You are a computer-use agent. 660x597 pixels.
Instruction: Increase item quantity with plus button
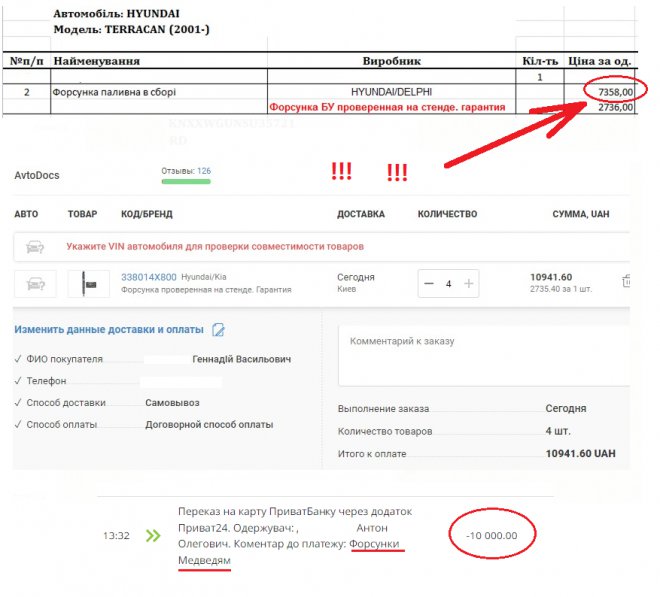pyautogui.click(x=468, y=284)
